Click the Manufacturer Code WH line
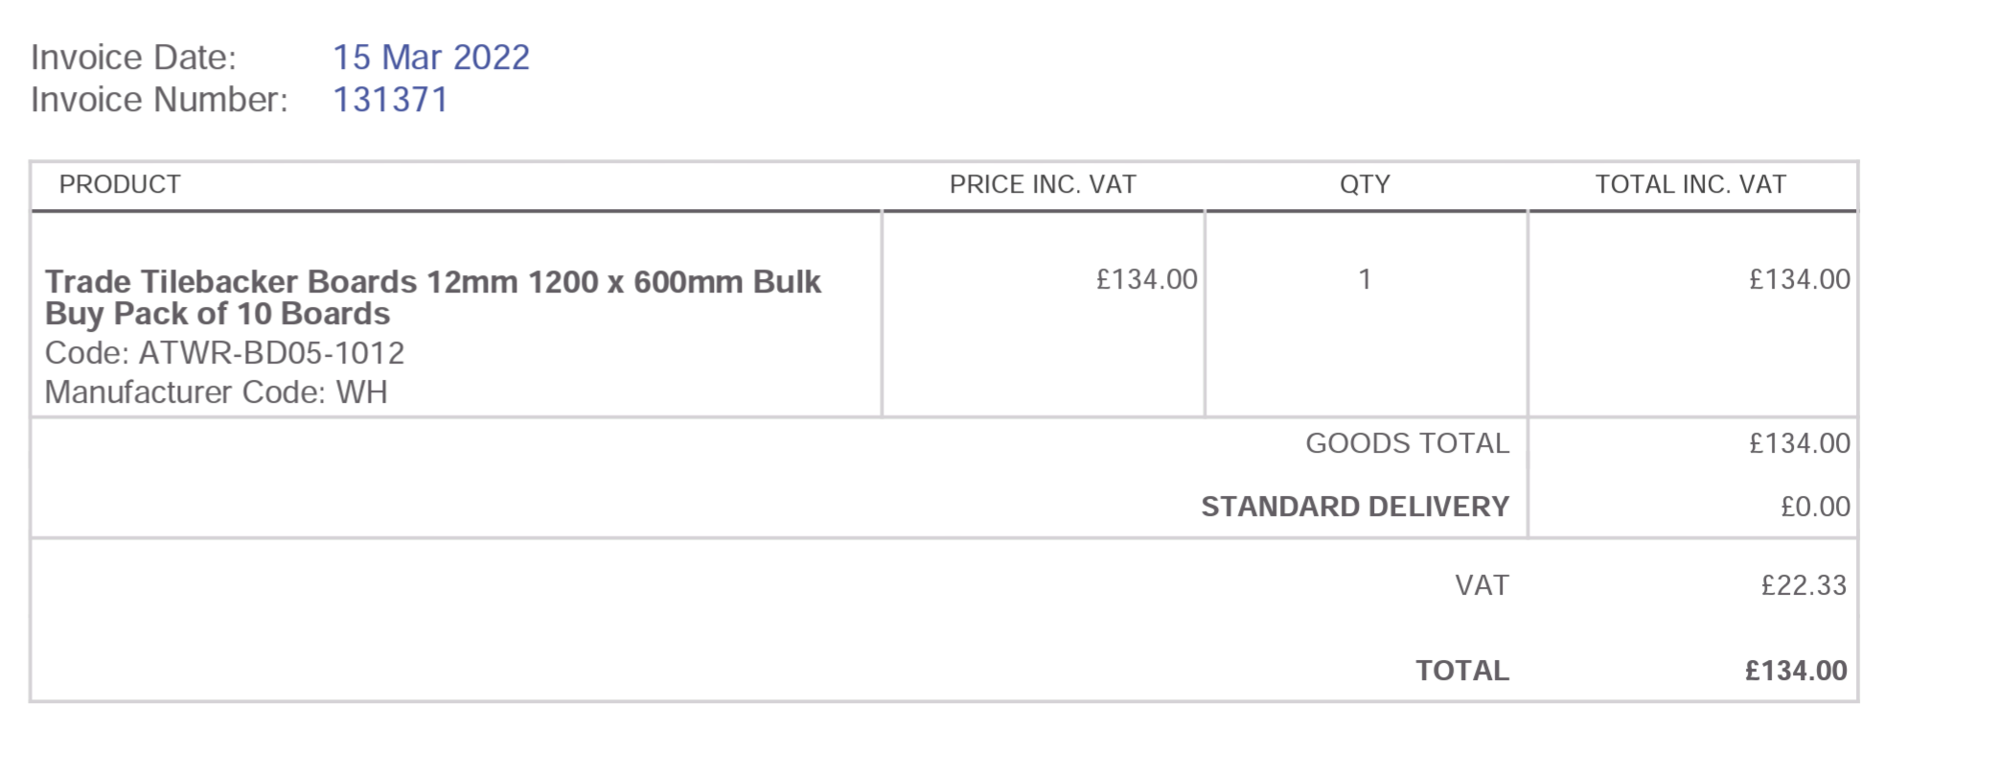Viewport: 2000px width, 781px height. 216,392
